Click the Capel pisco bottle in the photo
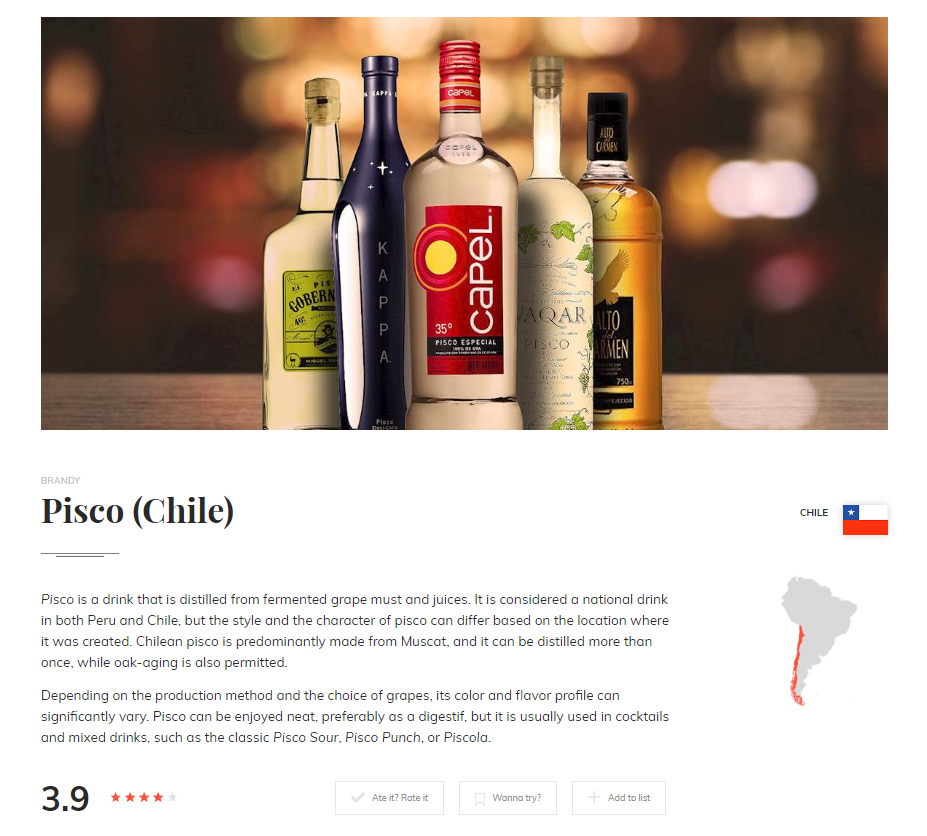The width and height of the screenshot is (927, 836). tap(462, 236)
